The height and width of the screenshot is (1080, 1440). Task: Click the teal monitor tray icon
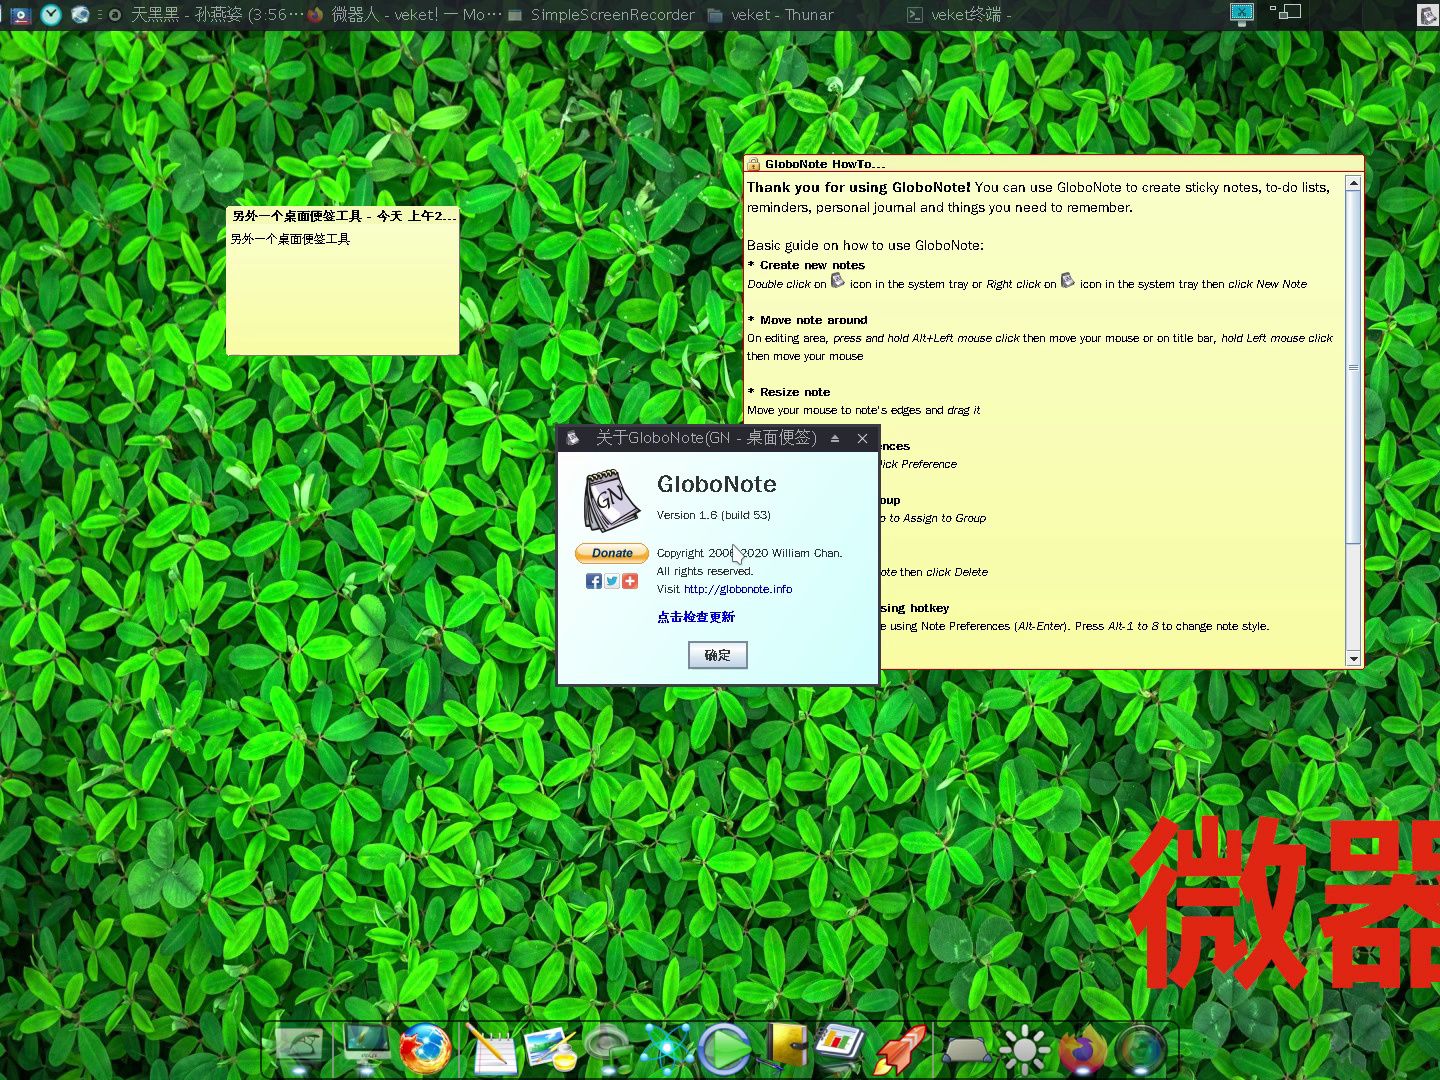(1242, 13)
